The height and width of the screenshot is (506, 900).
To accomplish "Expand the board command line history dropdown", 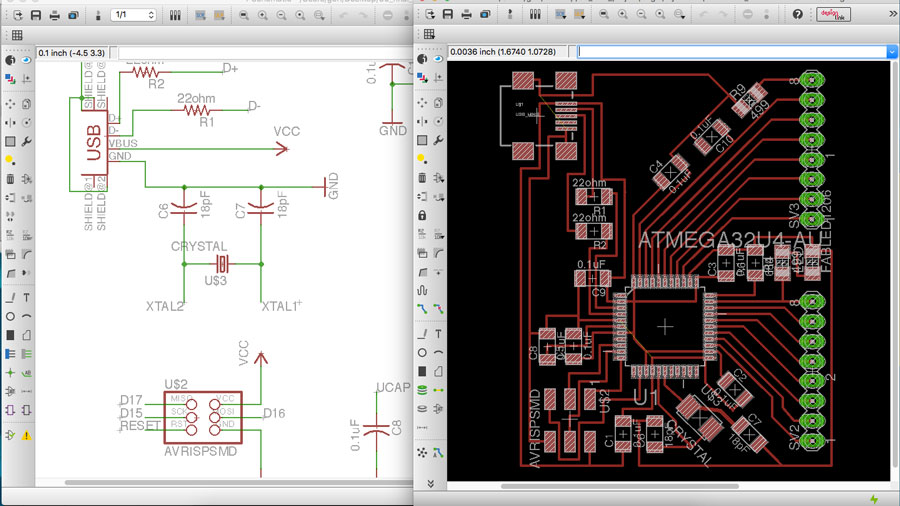I will coord(892,52).
